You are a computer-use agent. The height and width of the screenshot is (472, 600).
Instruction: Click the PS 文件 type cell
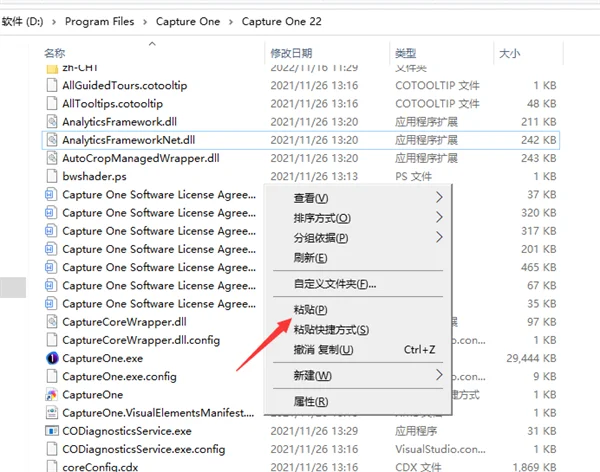413,176
